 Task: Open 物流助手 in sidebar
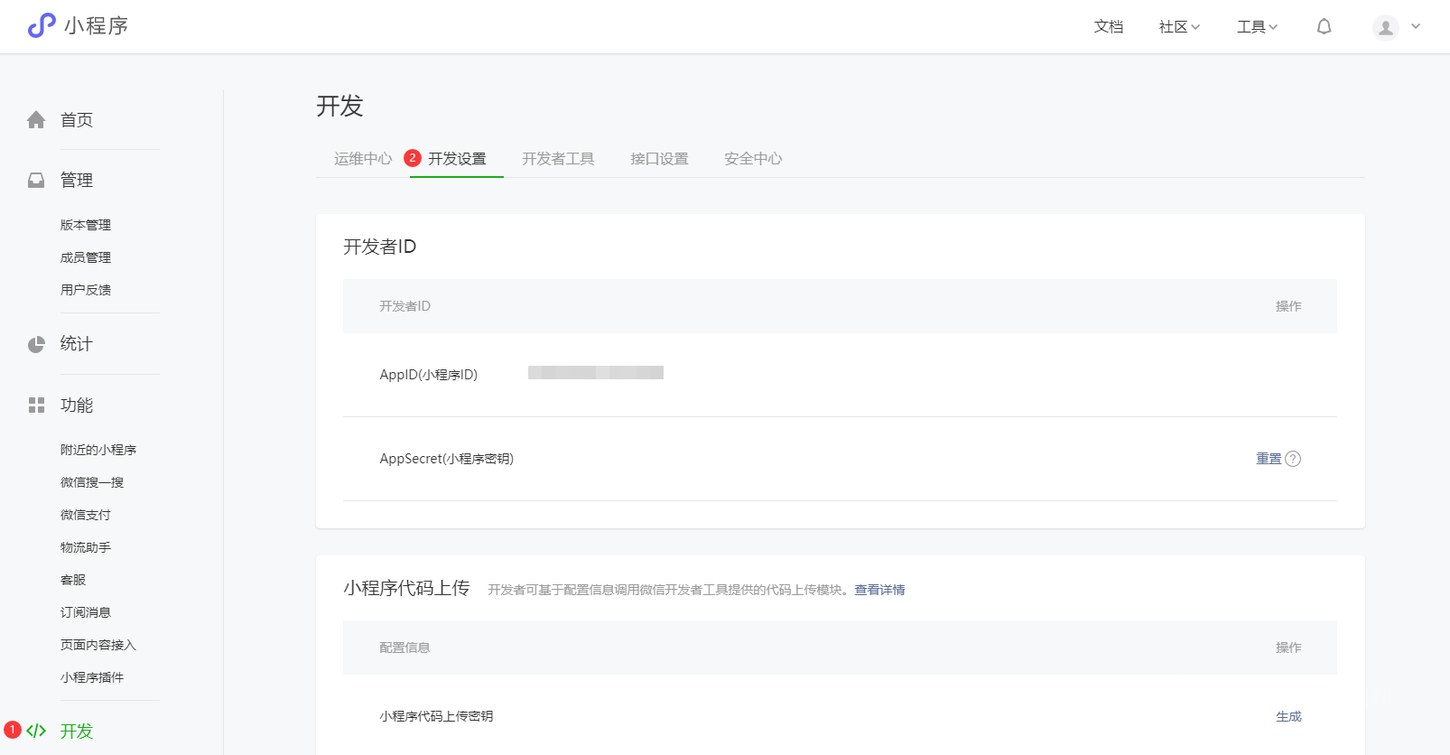[86, 548]
